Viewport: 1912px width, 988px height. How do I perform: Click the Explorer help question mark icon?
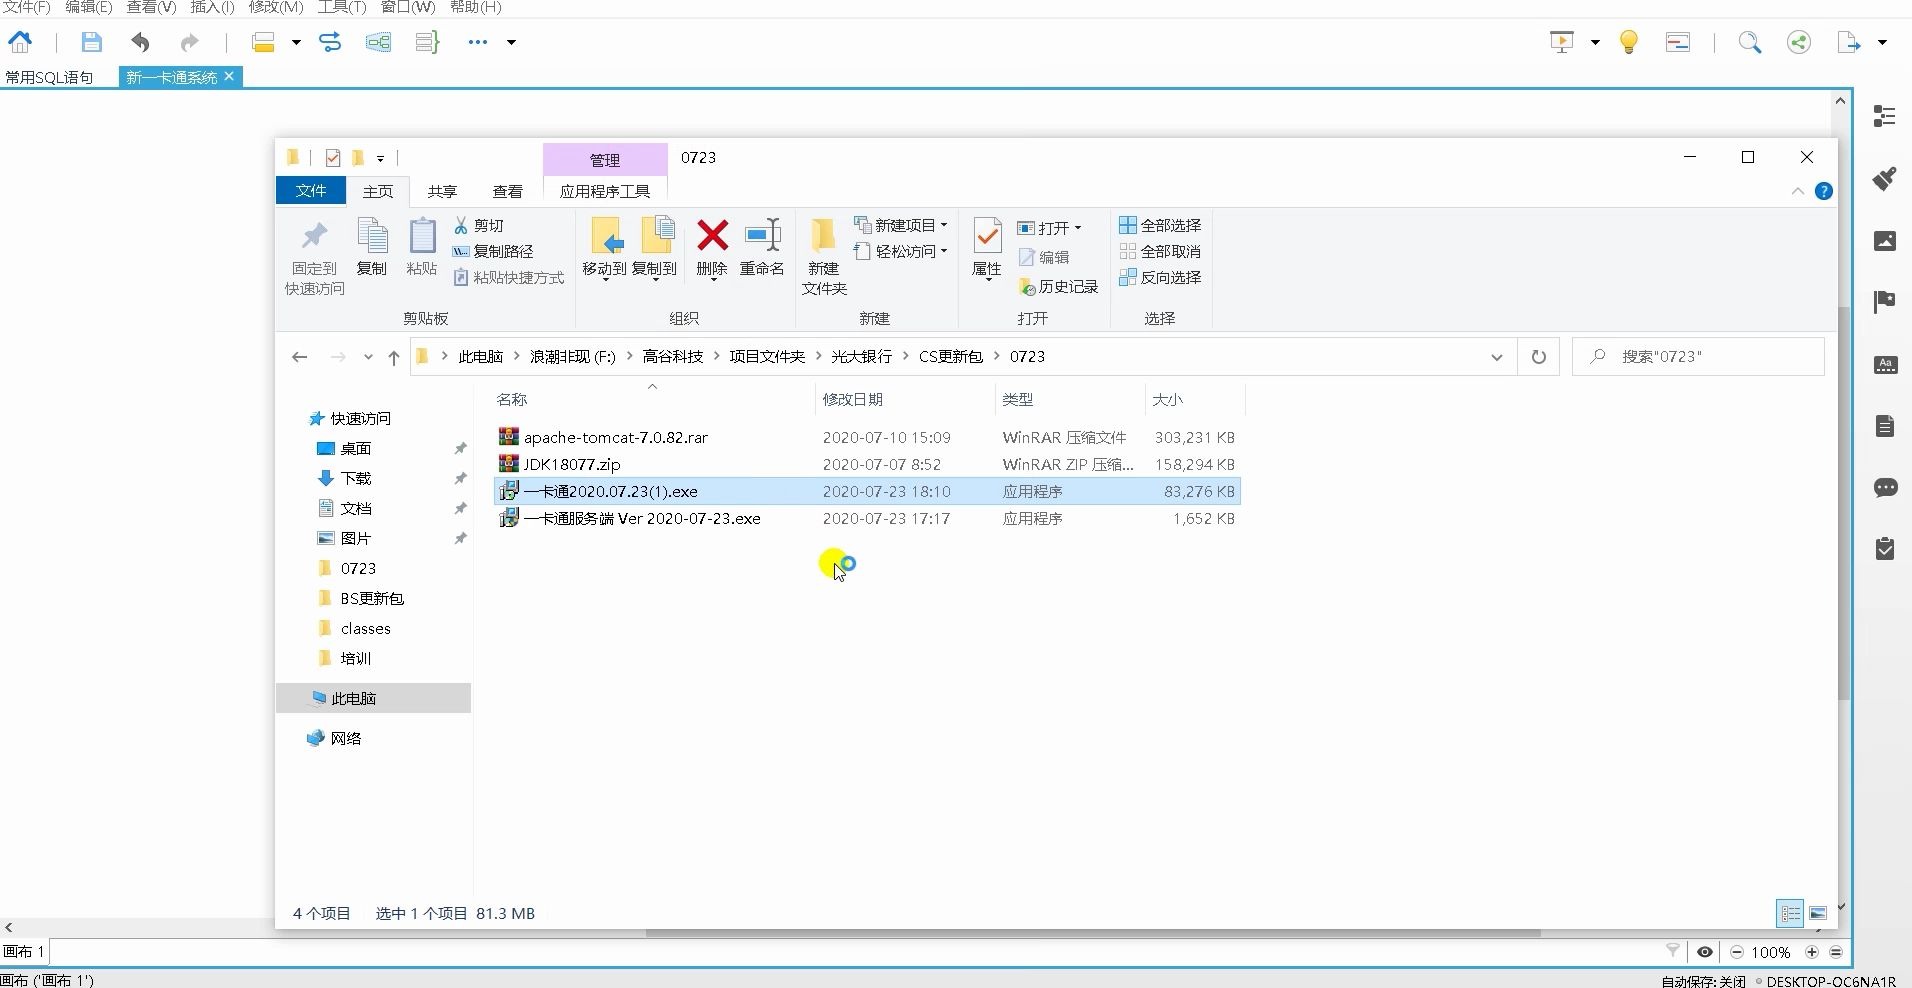pyautogui.click(x=1824, y=191)
